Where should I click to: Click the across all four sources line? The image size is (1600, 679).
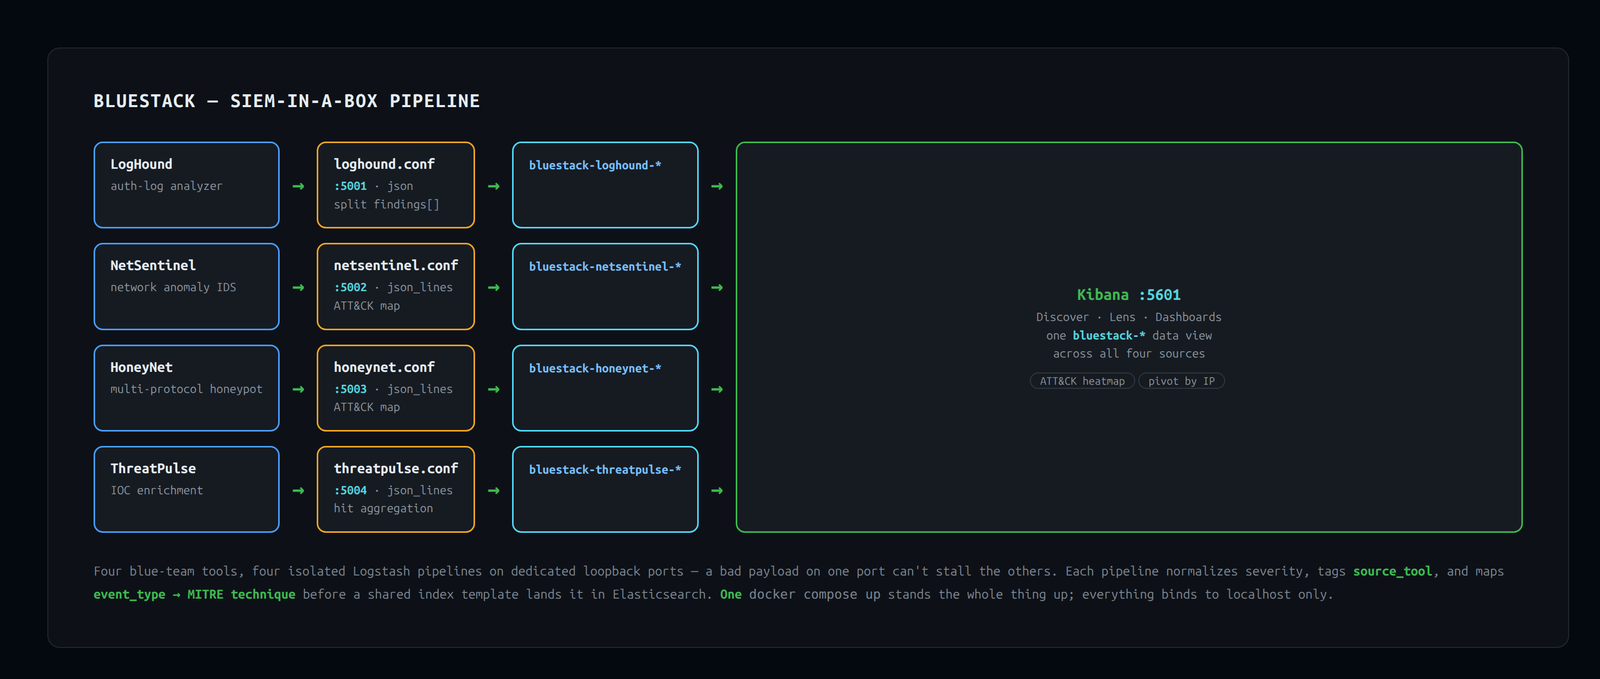(1129, 353)
